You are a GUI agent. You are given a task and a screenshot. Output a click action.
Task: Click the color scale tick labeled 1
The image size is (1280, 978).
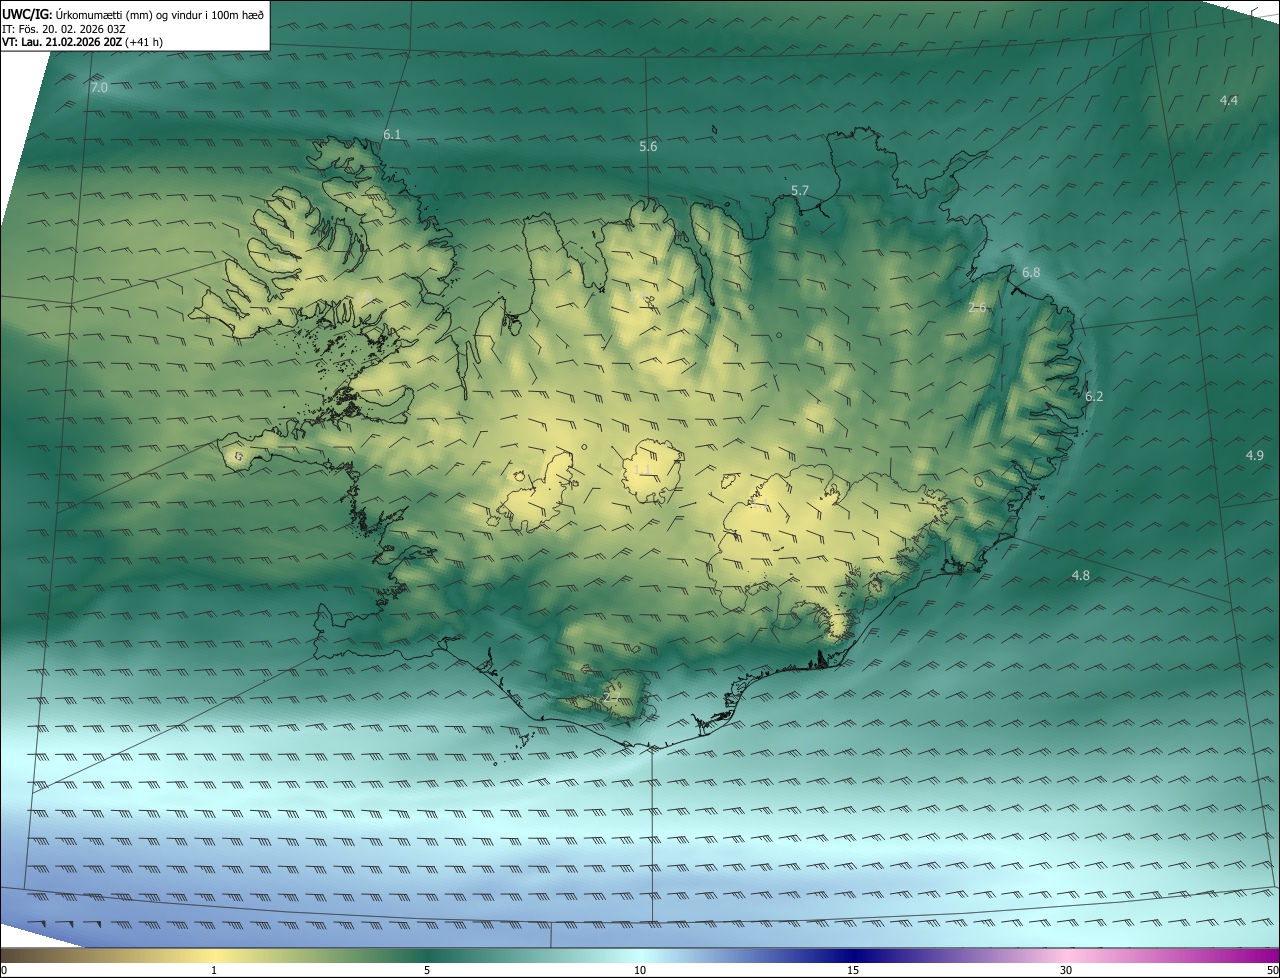[x=214, y=970]
